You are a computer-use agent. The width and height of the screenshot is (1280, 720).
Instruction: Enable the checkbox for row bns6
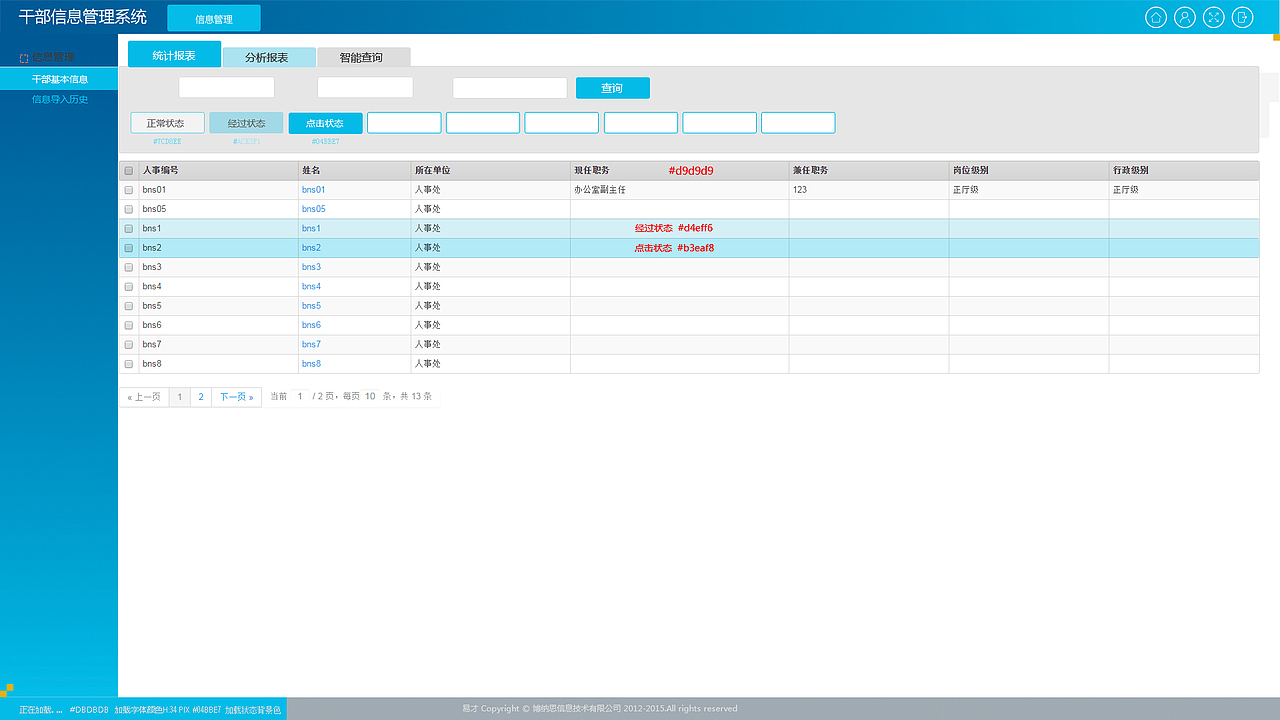coord(128,325)
